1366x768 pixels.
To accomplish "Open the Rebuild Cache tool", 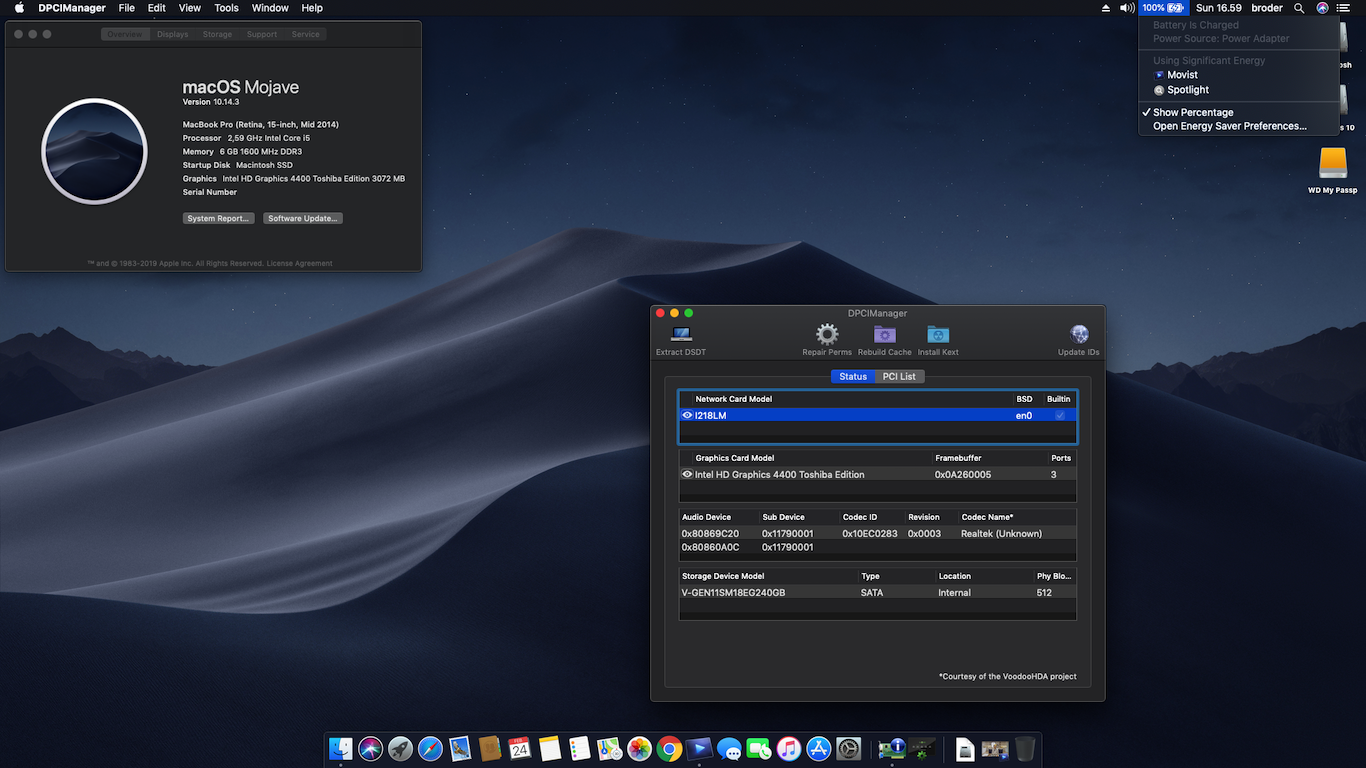I will click(884, 334).
